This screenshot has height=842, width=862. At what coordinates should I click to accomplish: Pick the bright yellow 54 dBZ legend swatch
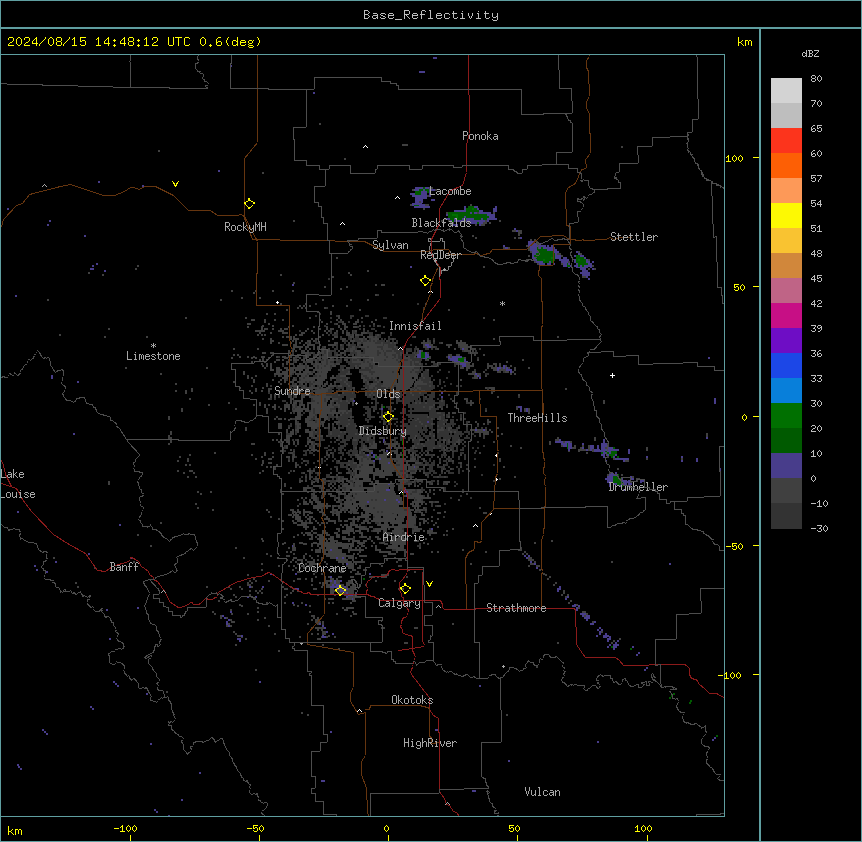(x=786, y=215)
